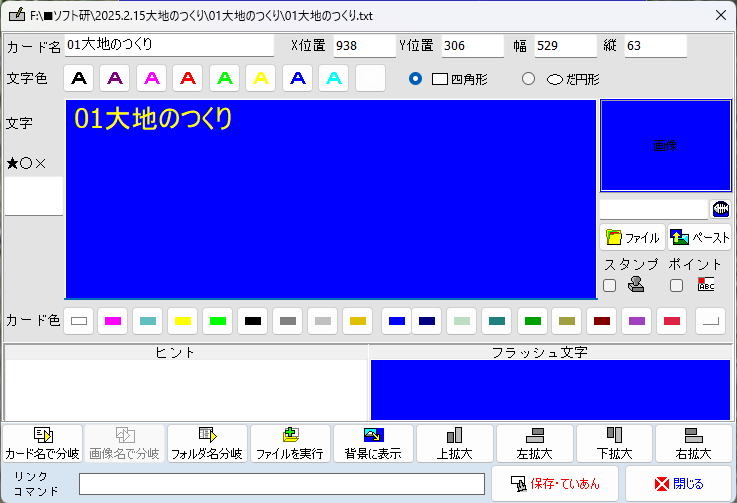Click the リンクコマンド input field
This screenshot has width=737, height=503.
pyautogui.click(x=281, y=484)
